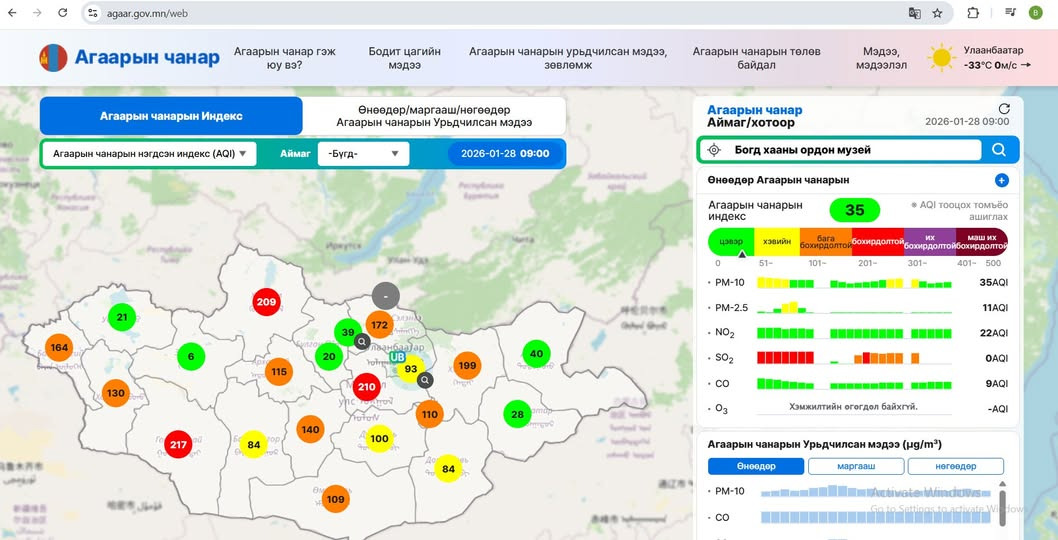Refresh air quality data using reload icon
The width and height of the screenshot is (1058, 540).
[1004, 109]
